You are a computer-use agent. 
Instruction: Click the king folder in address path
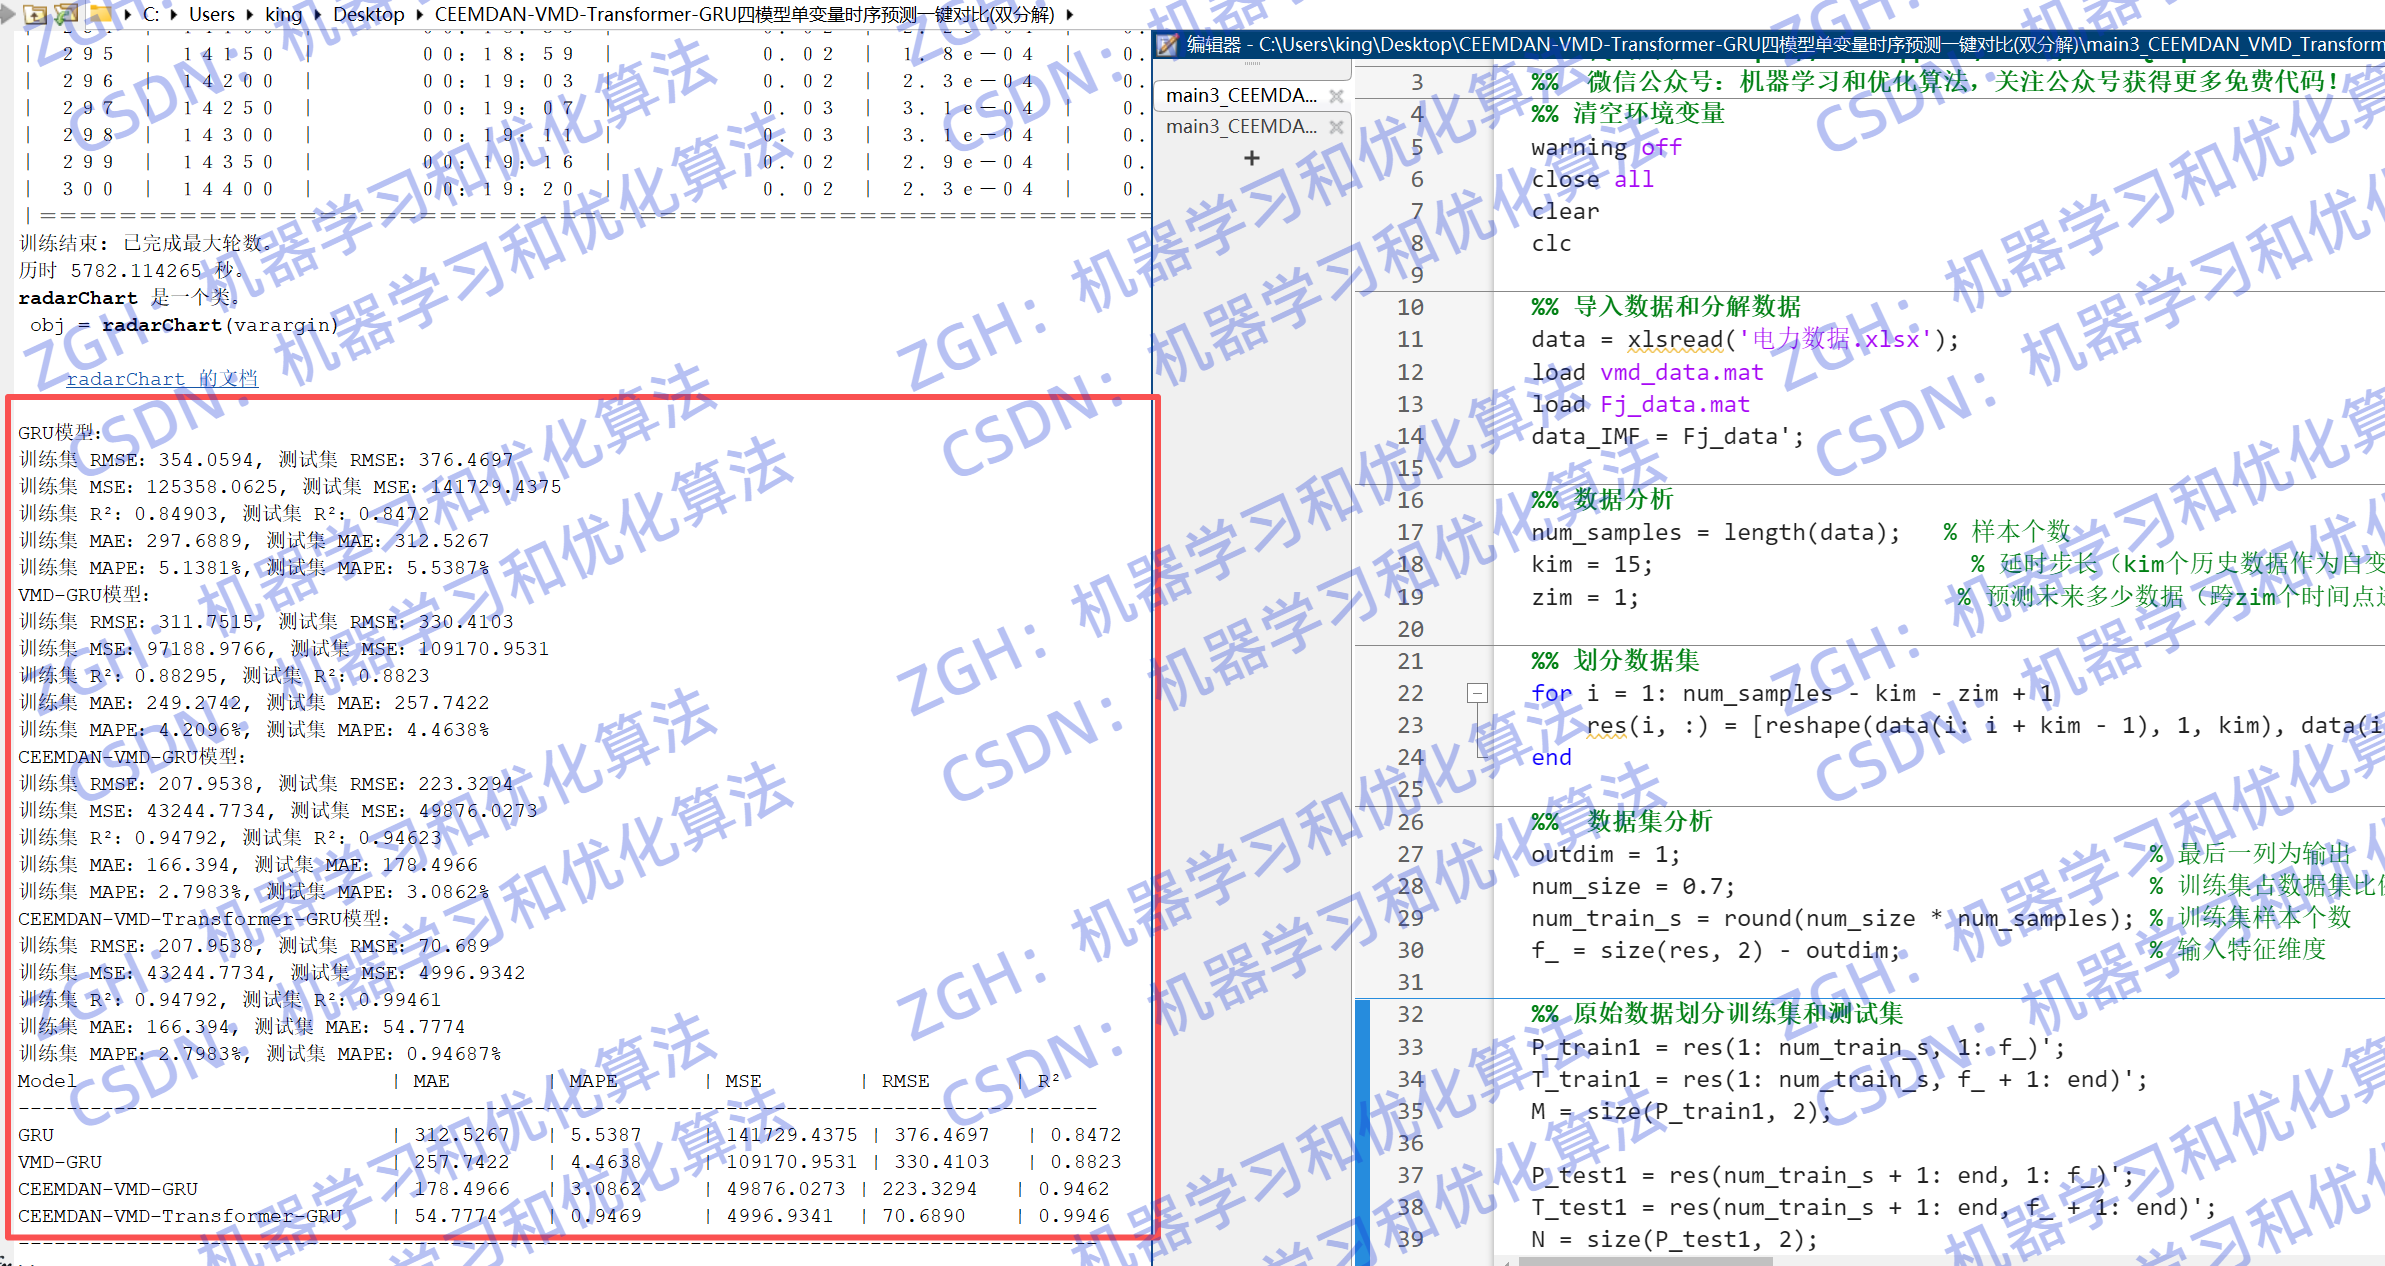point(283,14)
